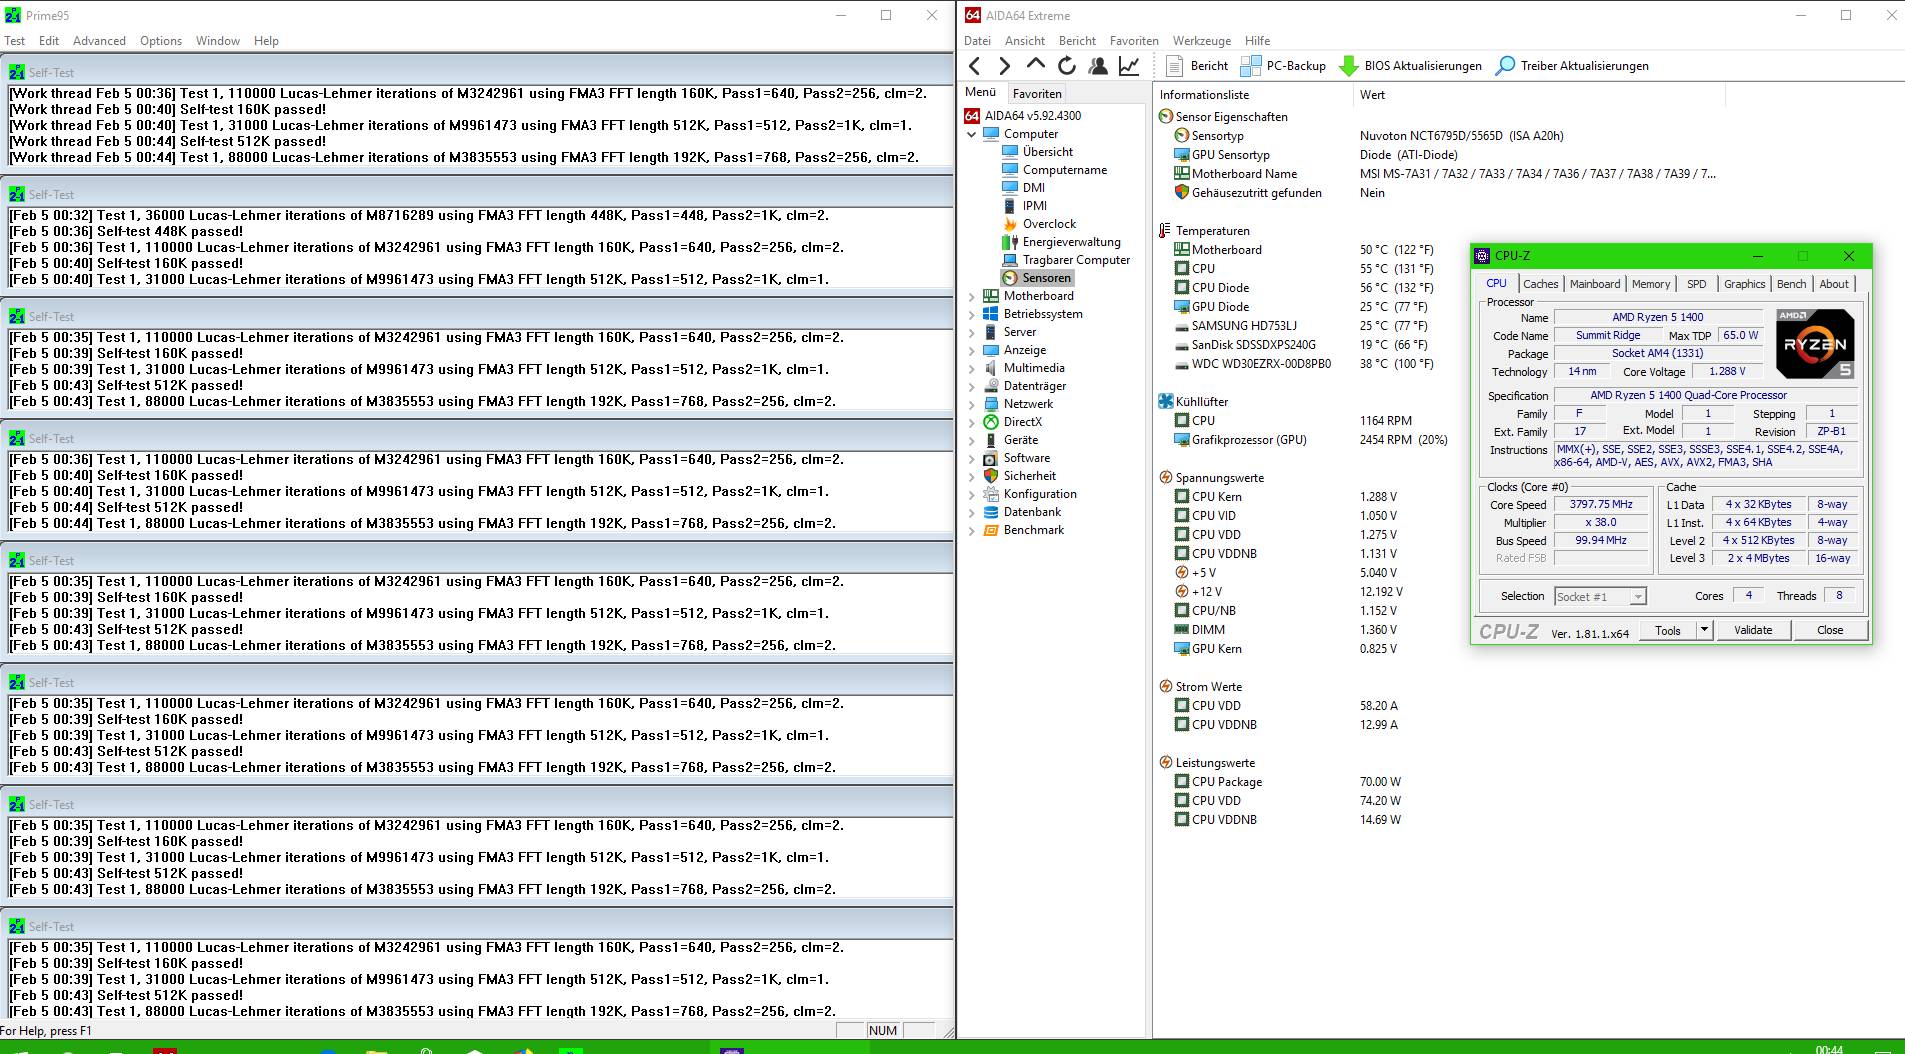Select Übersicht in the AIDA64 tree
The width and height of the screenshot is (1905, 1054).
[1038, 152]
